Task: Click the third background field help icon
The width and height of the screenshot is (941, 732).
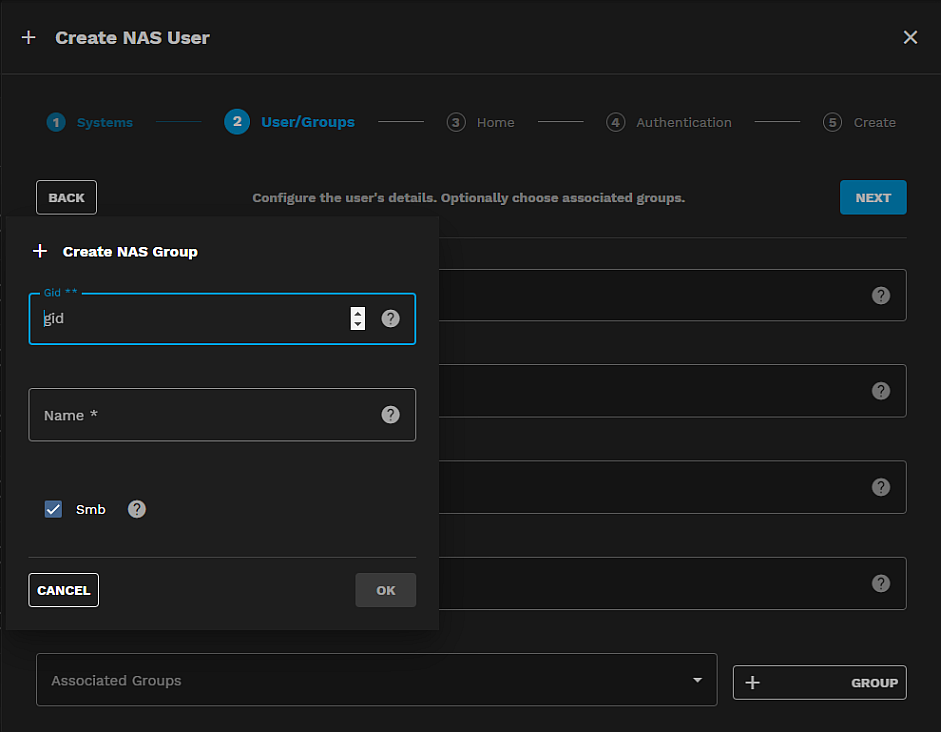Action: 881,487
